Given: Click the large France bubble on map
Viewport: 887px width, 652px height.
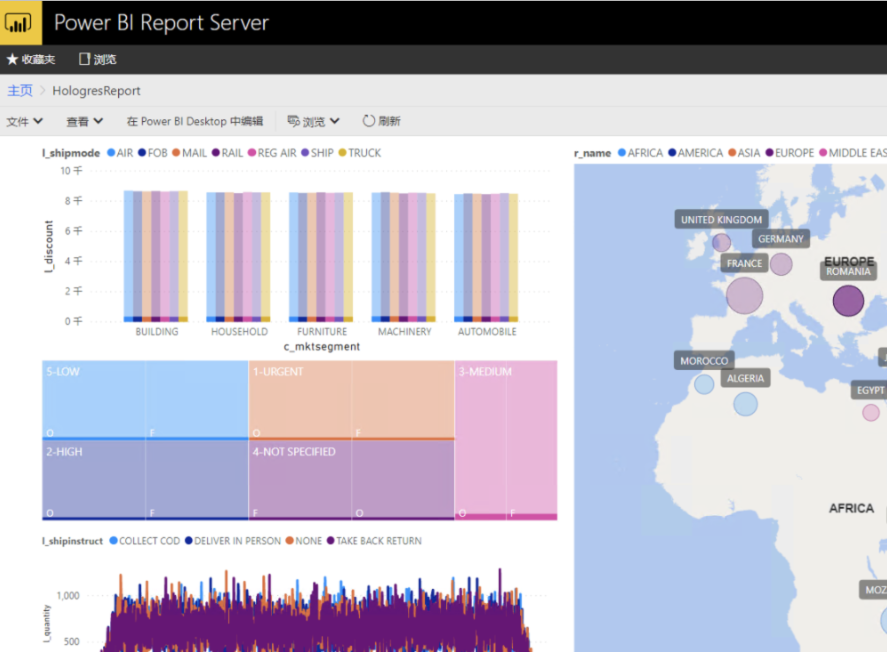Looking at the screenshot, I should 744,295.
